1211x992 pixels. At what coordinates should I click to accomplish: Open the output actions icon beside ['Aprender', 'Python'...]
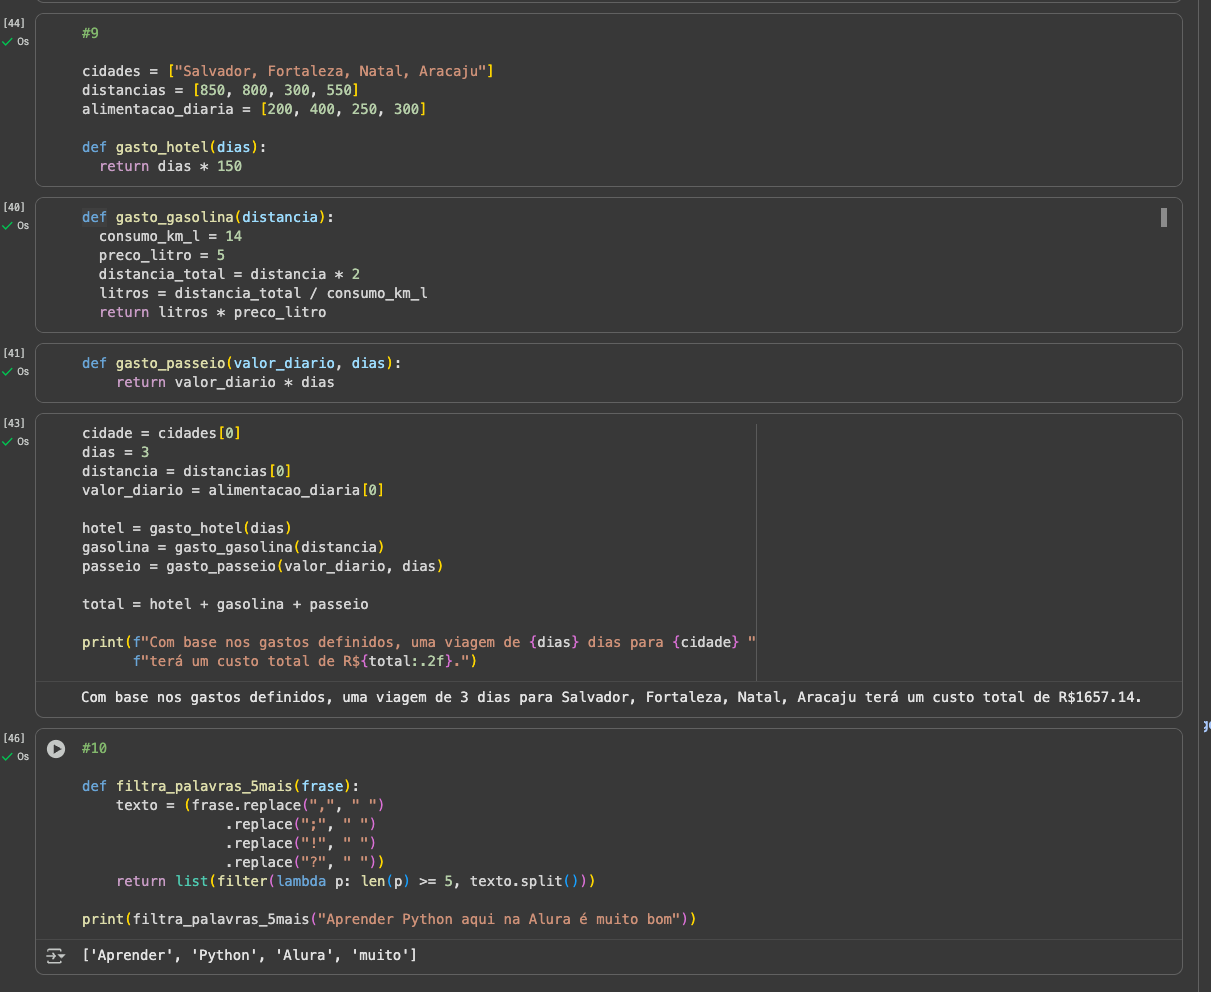(56, 956)
